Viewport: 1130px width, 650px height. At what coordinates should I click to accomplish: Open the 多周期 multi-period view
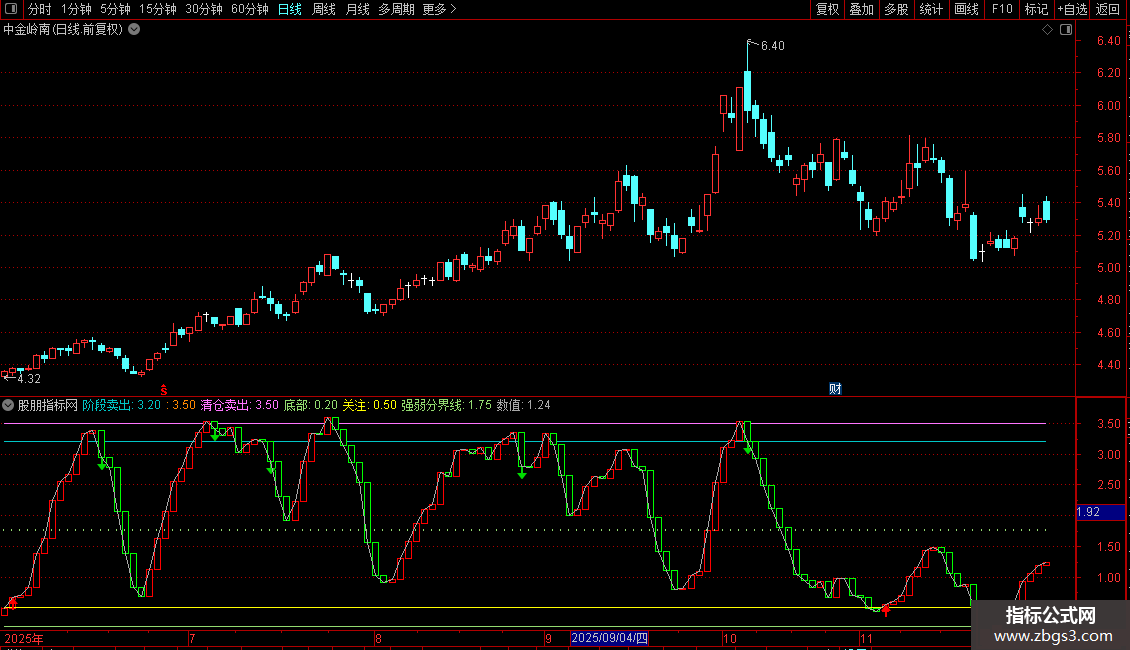tap(396, 9)
